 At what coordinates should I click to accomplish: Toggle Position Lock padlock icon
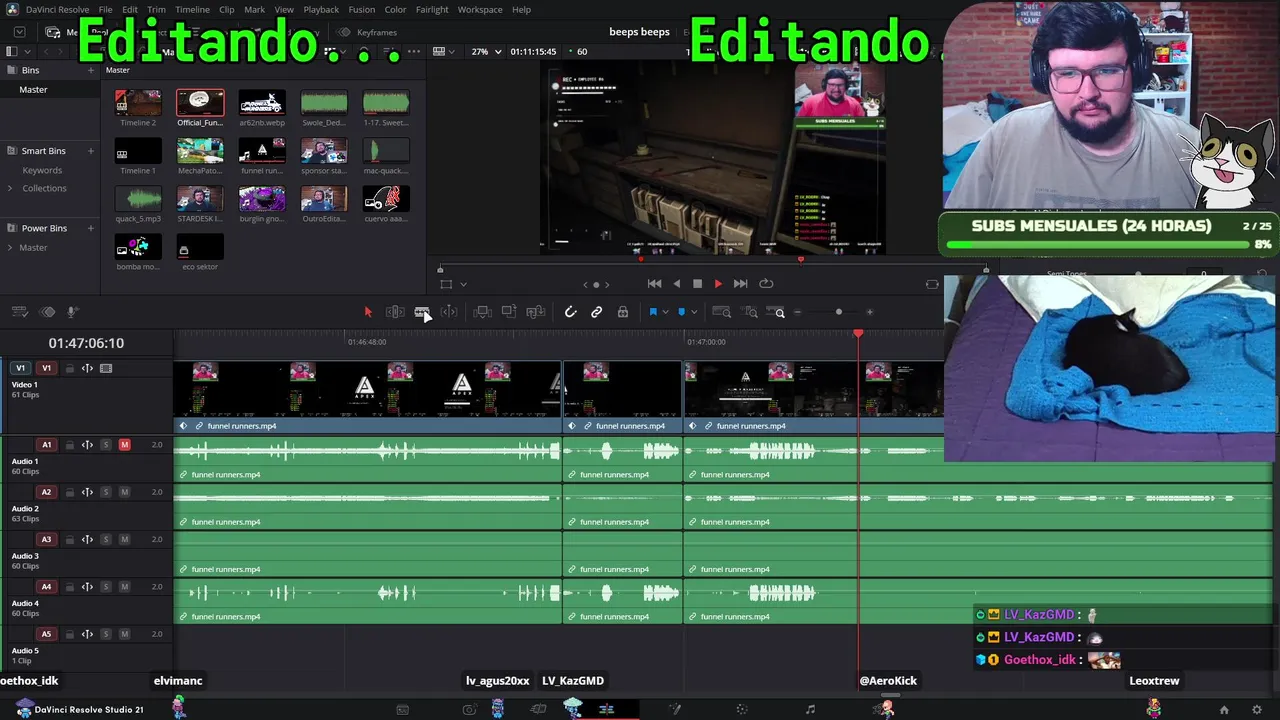pyautogui.click(x=623, y=312)
